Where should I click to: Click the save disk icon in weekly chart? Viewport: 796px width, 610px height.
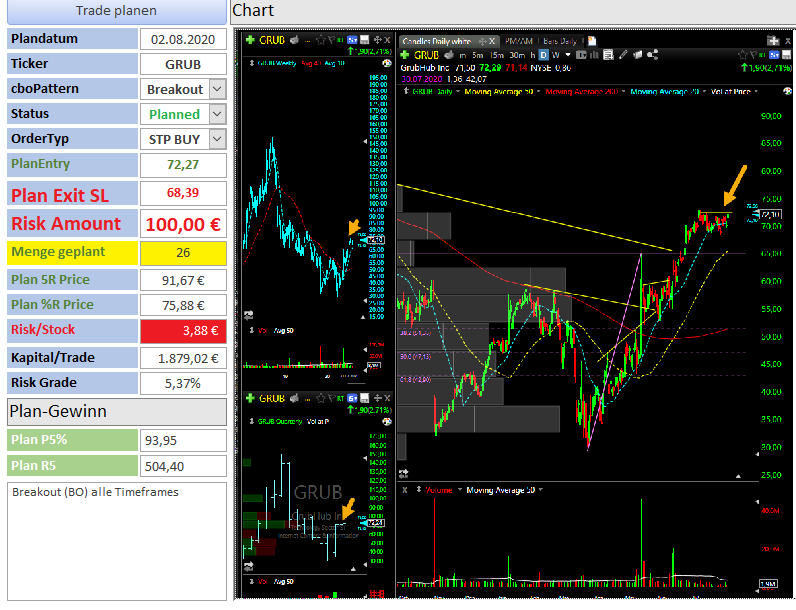click(364, 40)
